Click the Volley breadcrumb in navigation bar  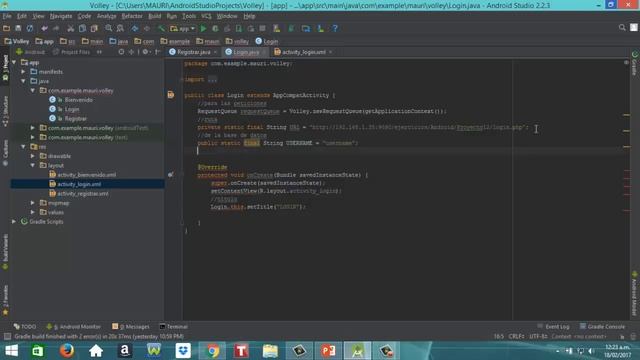click(17, 41)
